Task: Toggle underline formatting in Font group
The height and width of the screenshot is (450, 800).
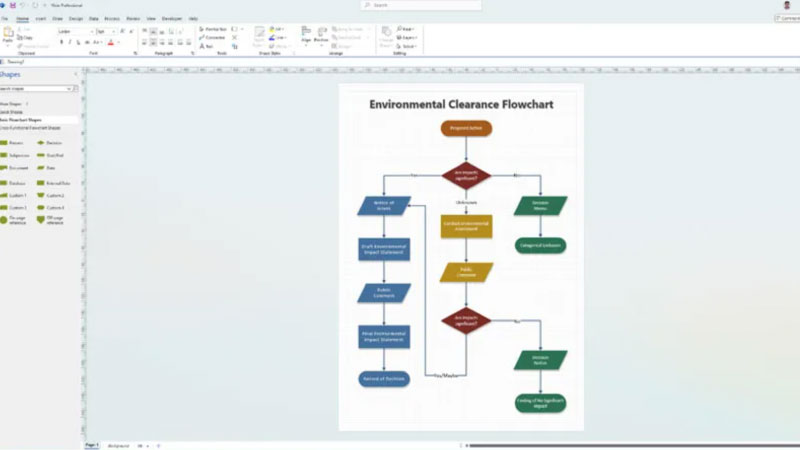Action: [x=78, y=42]
